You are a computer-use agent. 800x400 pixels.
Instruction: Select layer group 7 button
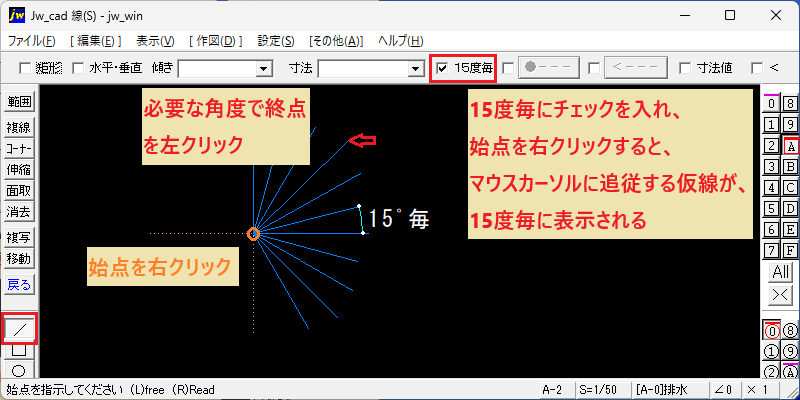[772, 251]
